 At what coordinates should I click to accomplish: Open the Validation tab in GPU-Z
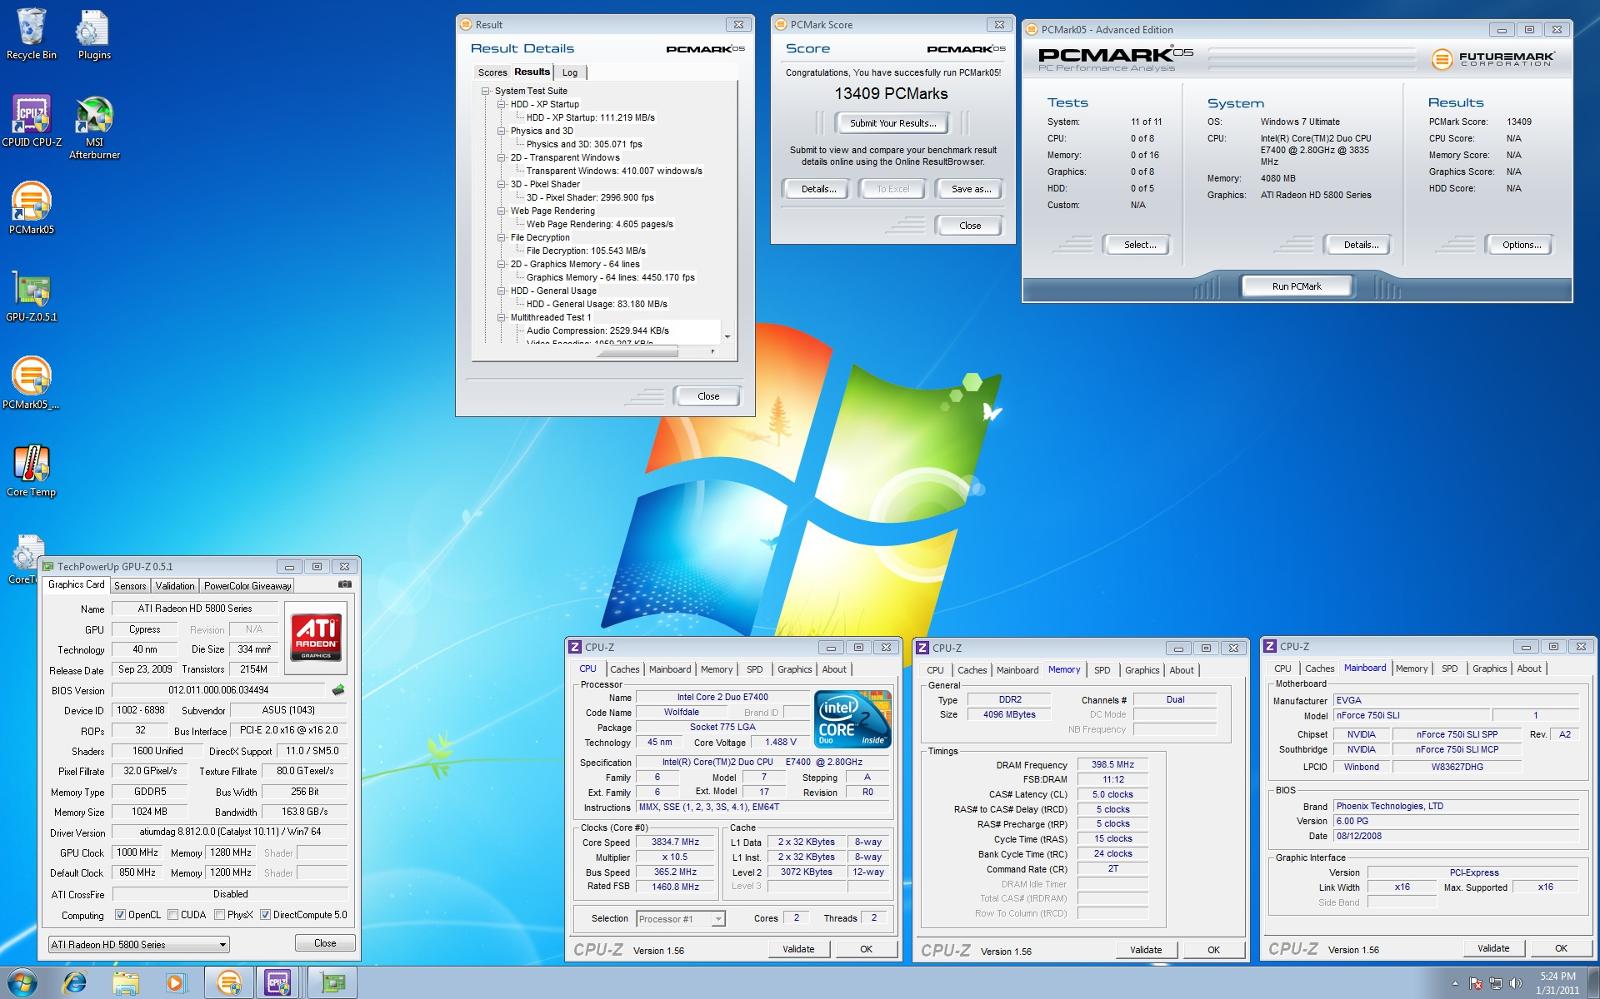point(175,586)
